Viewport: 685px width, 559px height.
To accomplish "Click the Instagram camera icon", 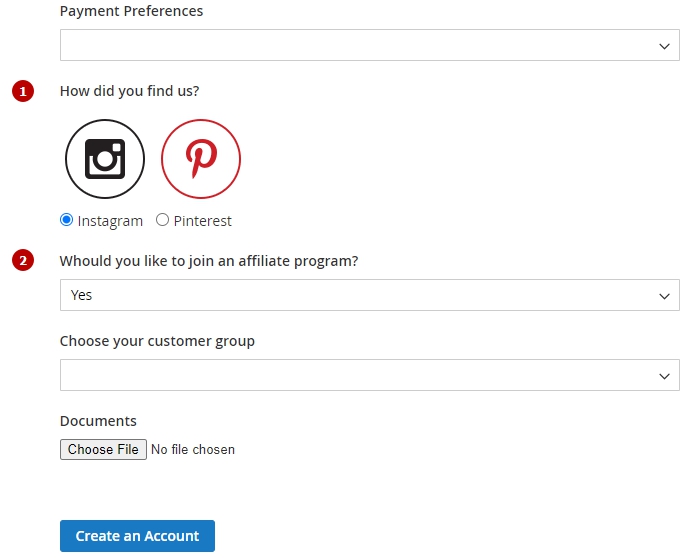I will [x=105, y=159].
